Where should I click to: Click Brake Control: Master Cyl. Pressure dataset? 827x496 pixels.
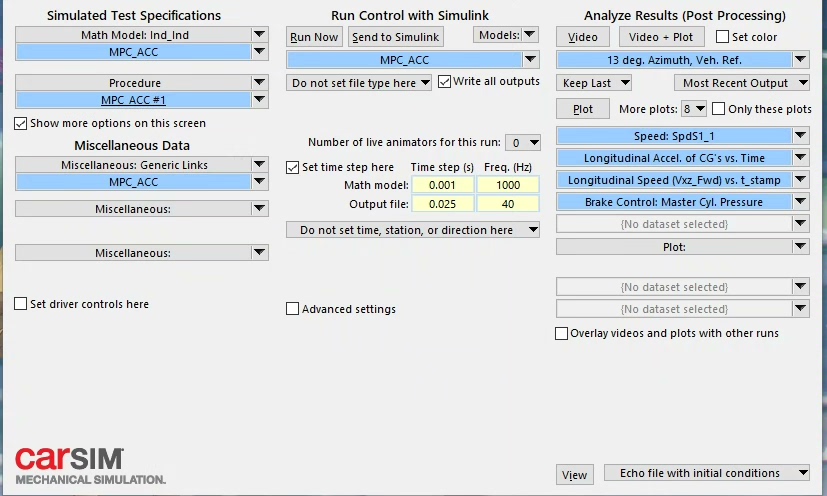click(674, 202)
